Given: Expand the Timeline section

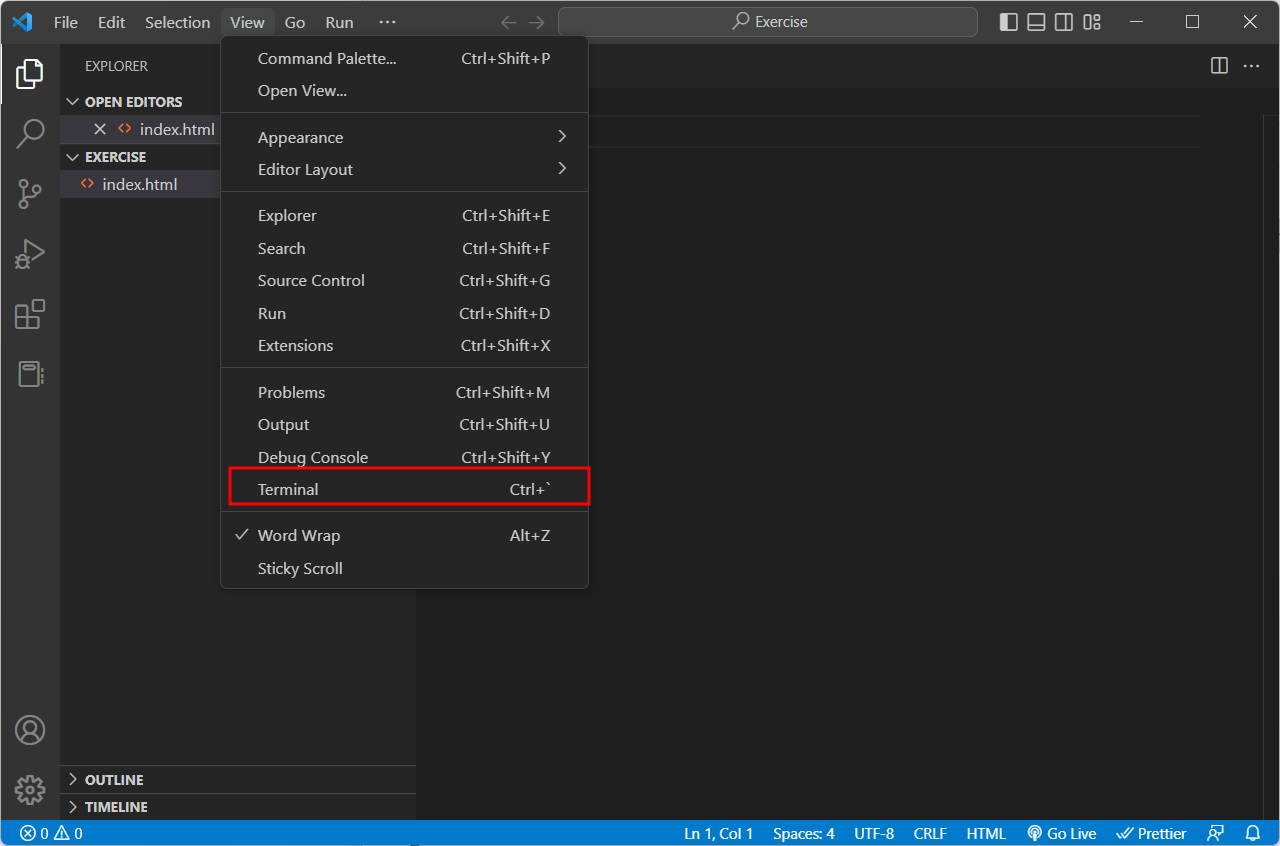Looking at the screenshot, I should pyautogui.click(x=238, y=807).
